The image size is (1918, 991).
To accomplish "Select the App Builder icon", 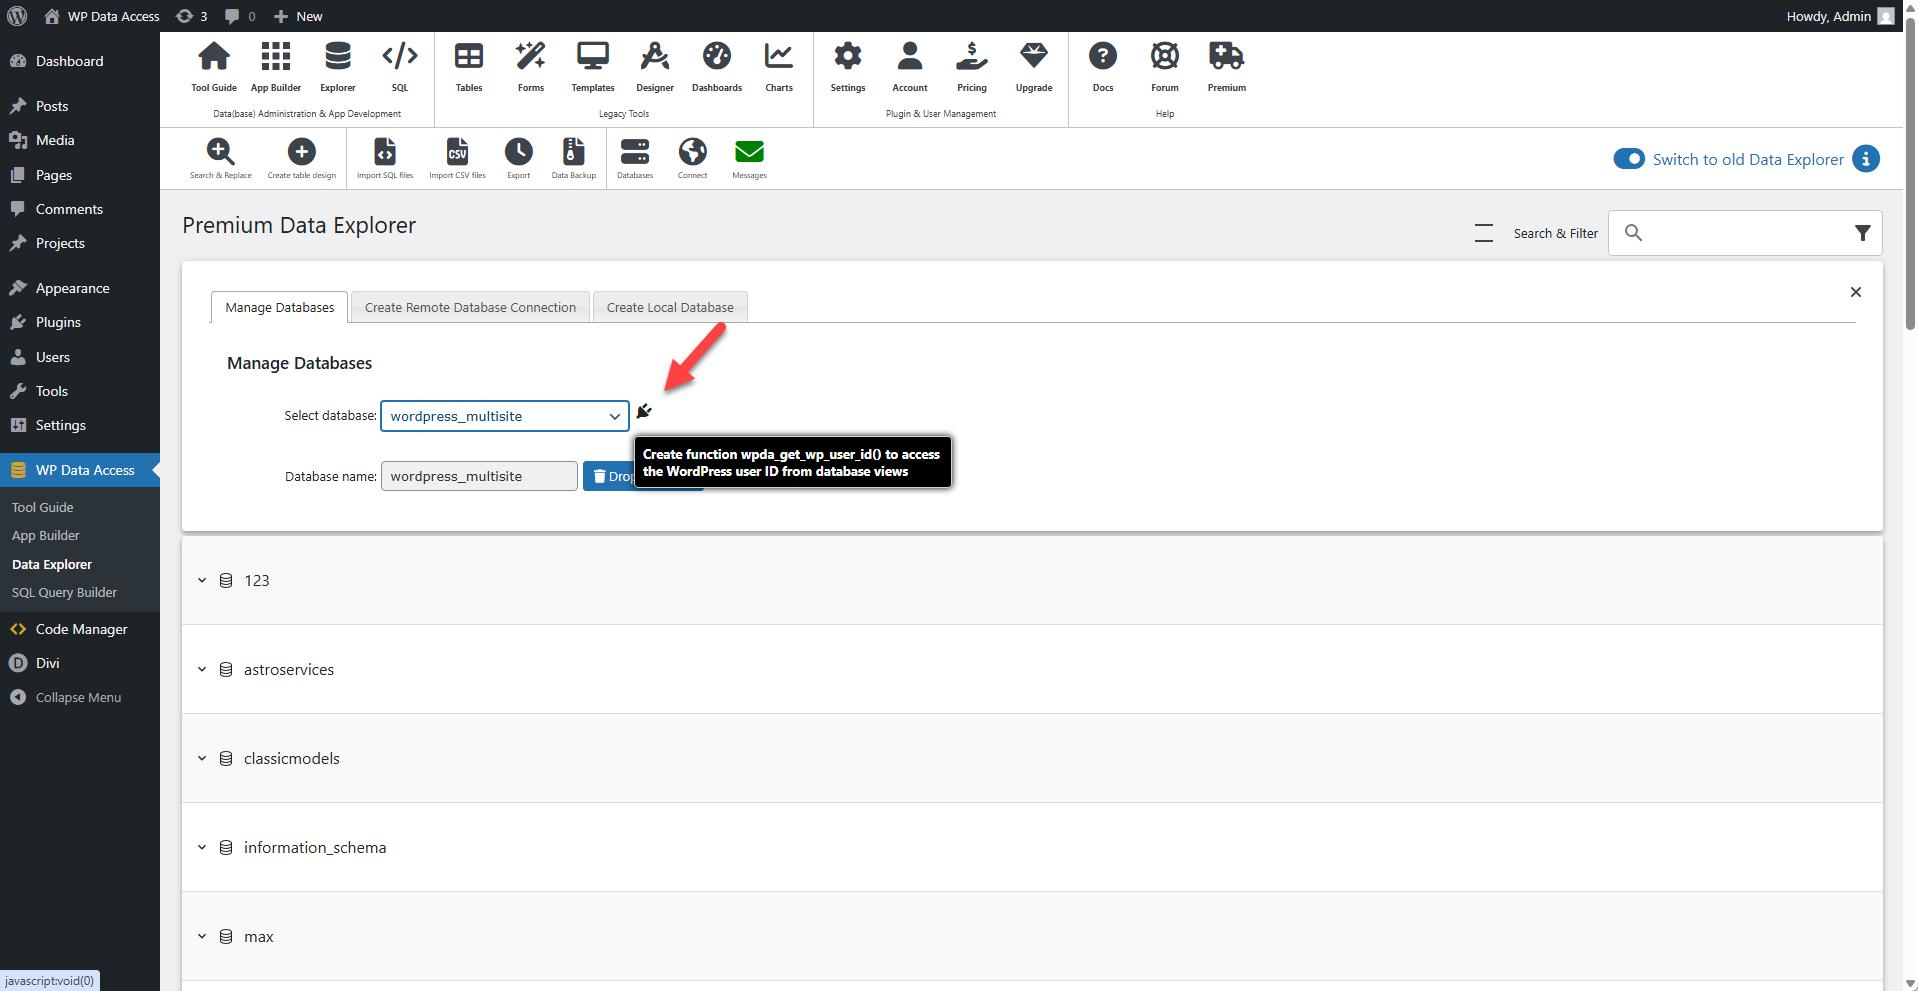I will (x=275, y=66).
